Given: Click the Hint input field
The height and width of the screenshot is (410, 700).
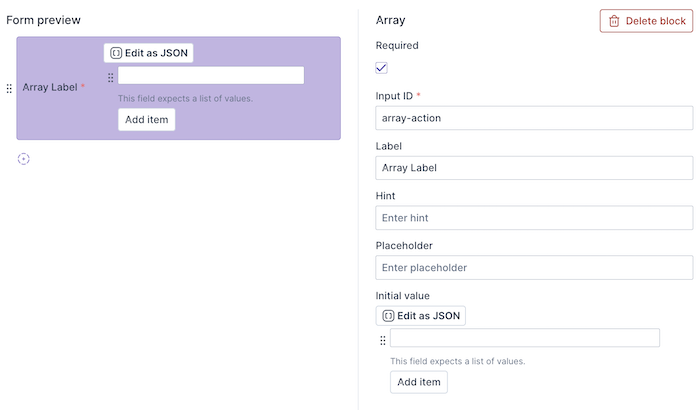Looking at the screenshot, I should 534,218.
